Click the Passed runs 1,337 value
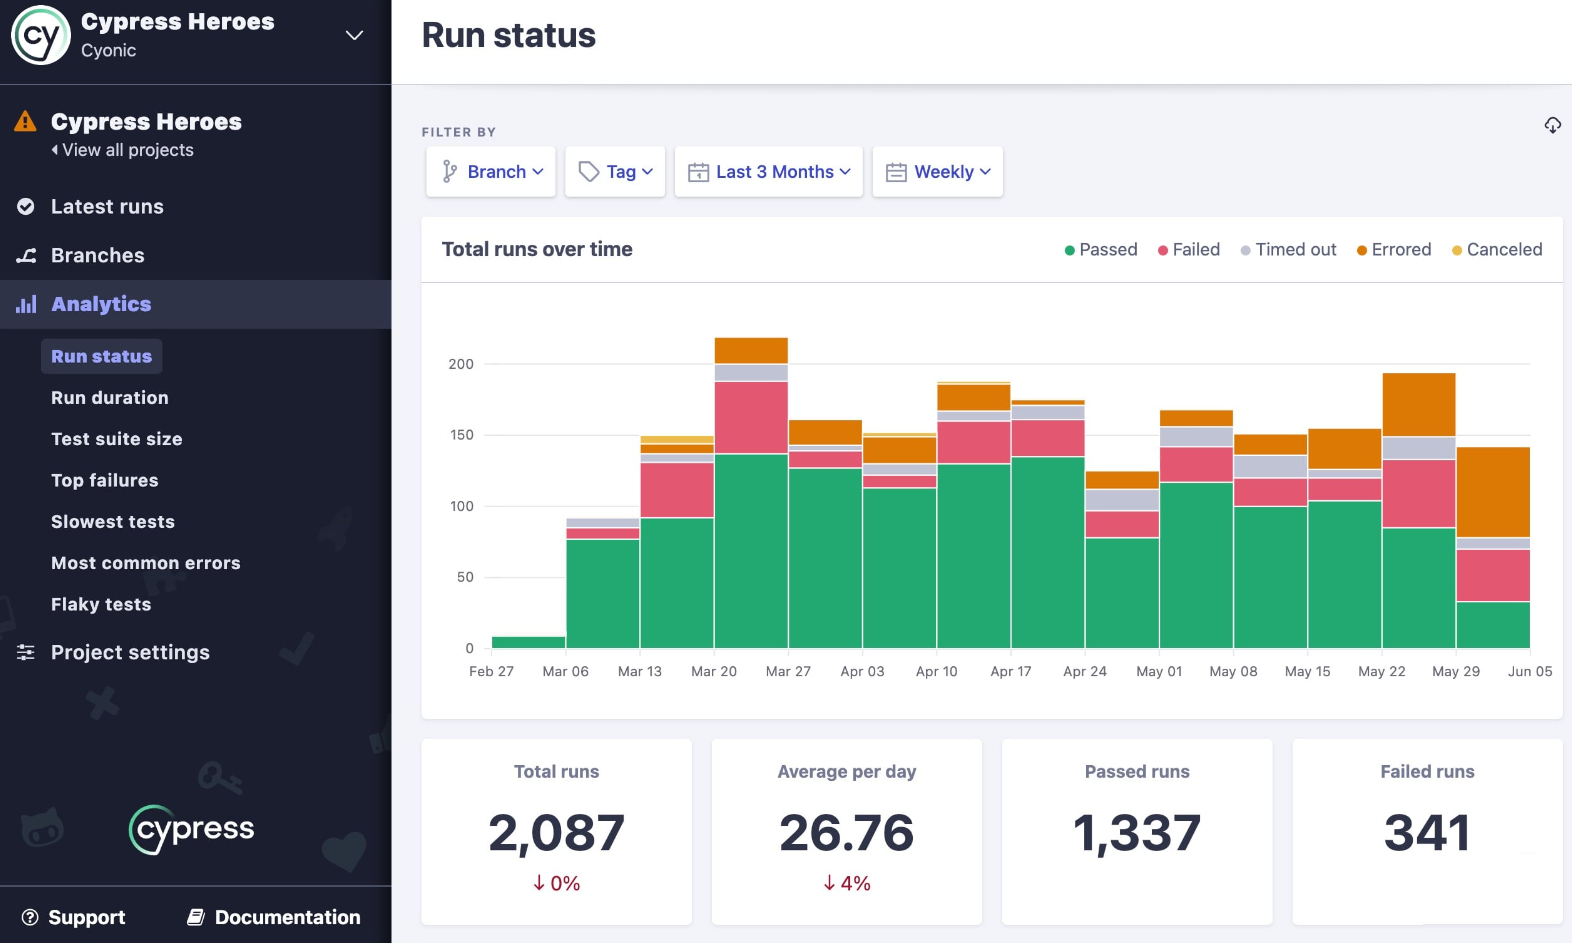The width and height of the screenshot is (1572, 943). pyautogui.click(x=1137, y=833)
